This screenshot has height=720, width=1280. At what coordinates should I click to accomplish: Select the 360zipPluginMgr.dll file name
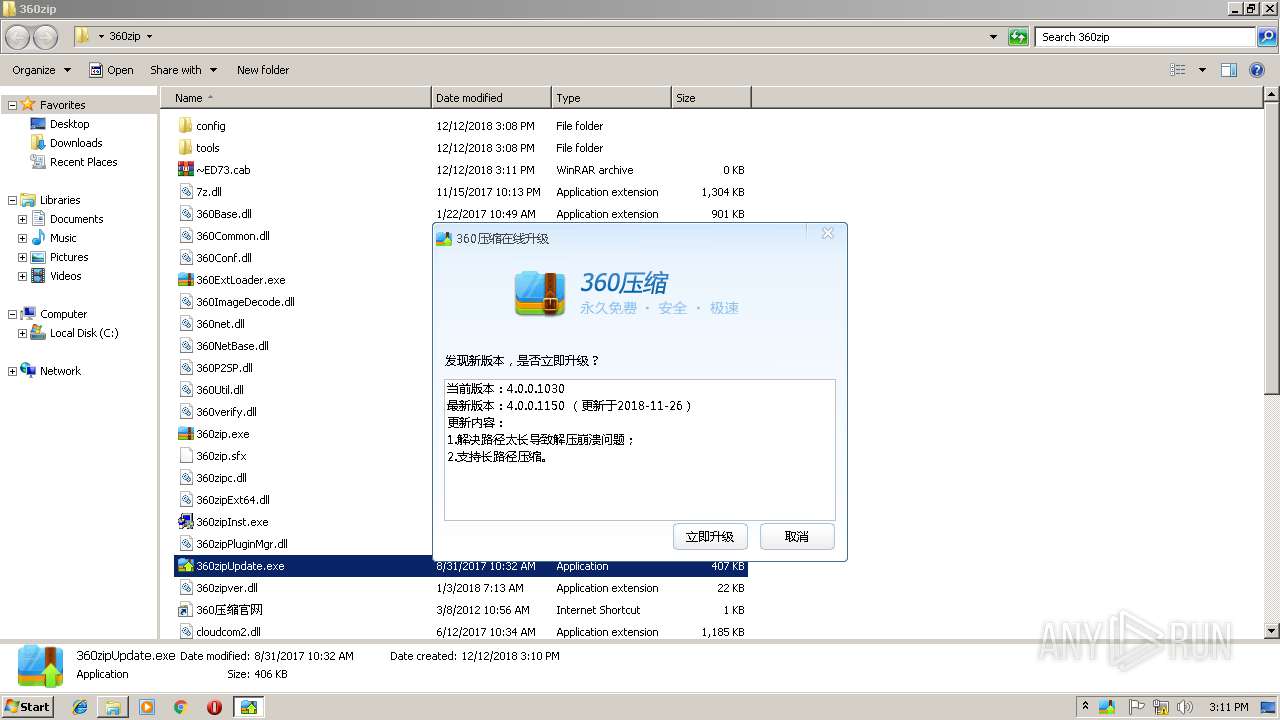242,544
